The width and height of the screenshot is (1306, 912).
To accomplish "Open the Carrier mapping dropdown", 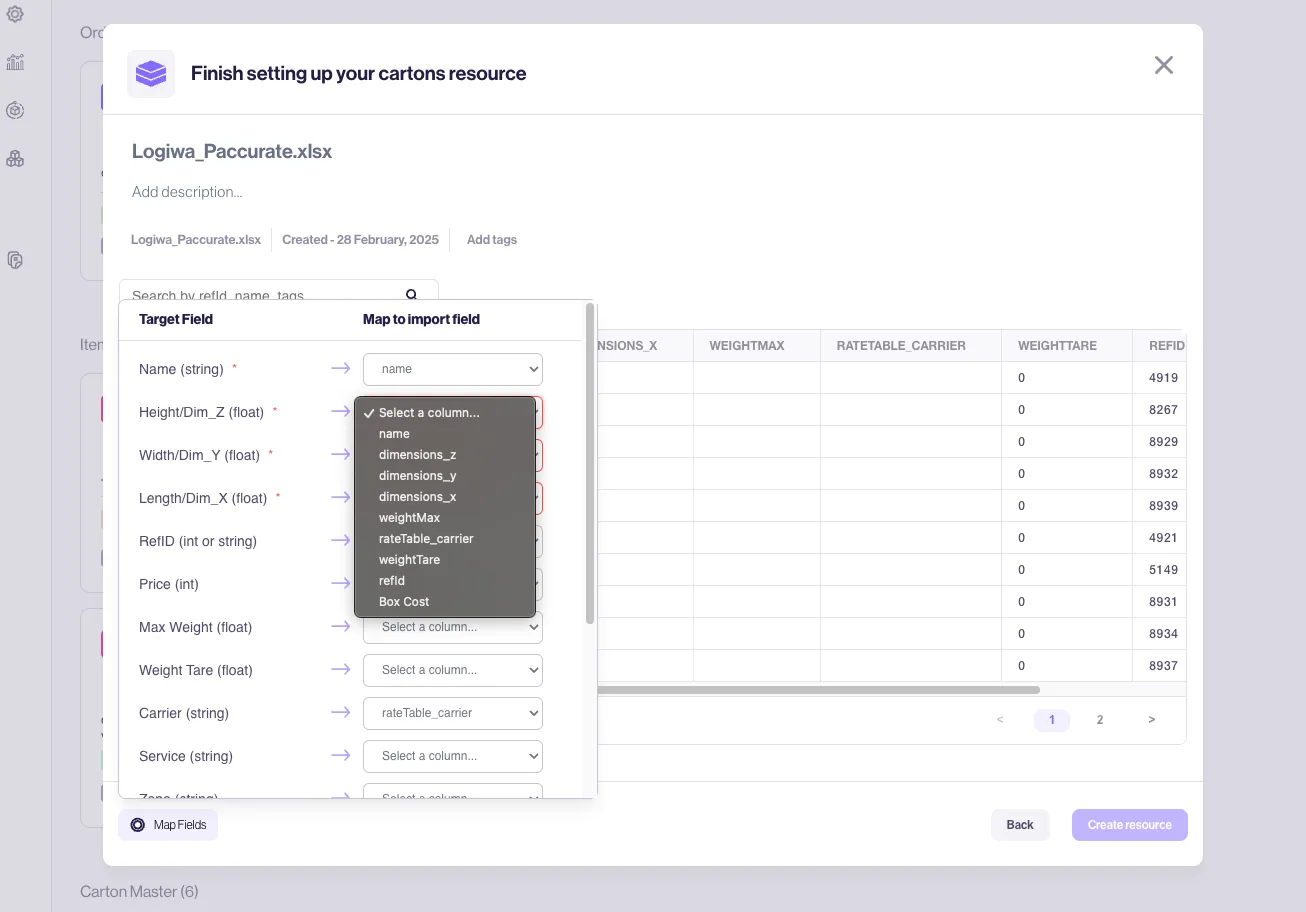I will (x=453, y=713).
